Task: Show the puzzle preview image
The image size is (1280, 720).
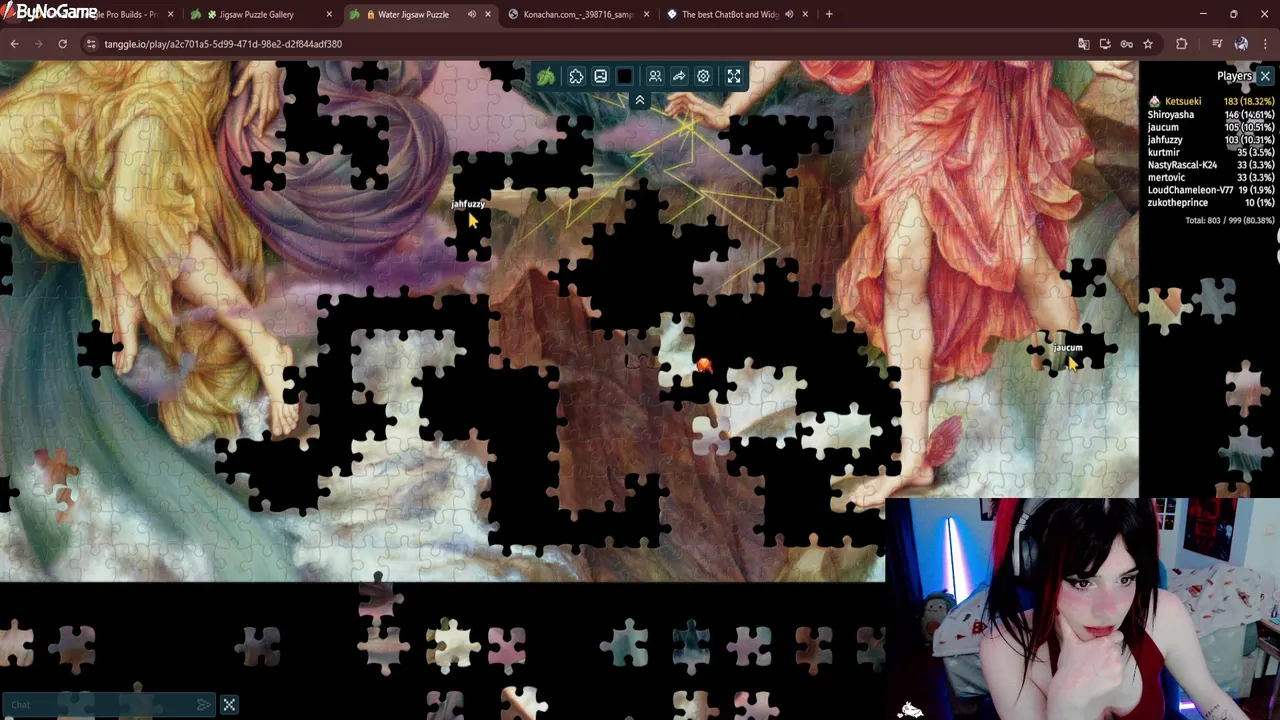Action: (600, 76)
